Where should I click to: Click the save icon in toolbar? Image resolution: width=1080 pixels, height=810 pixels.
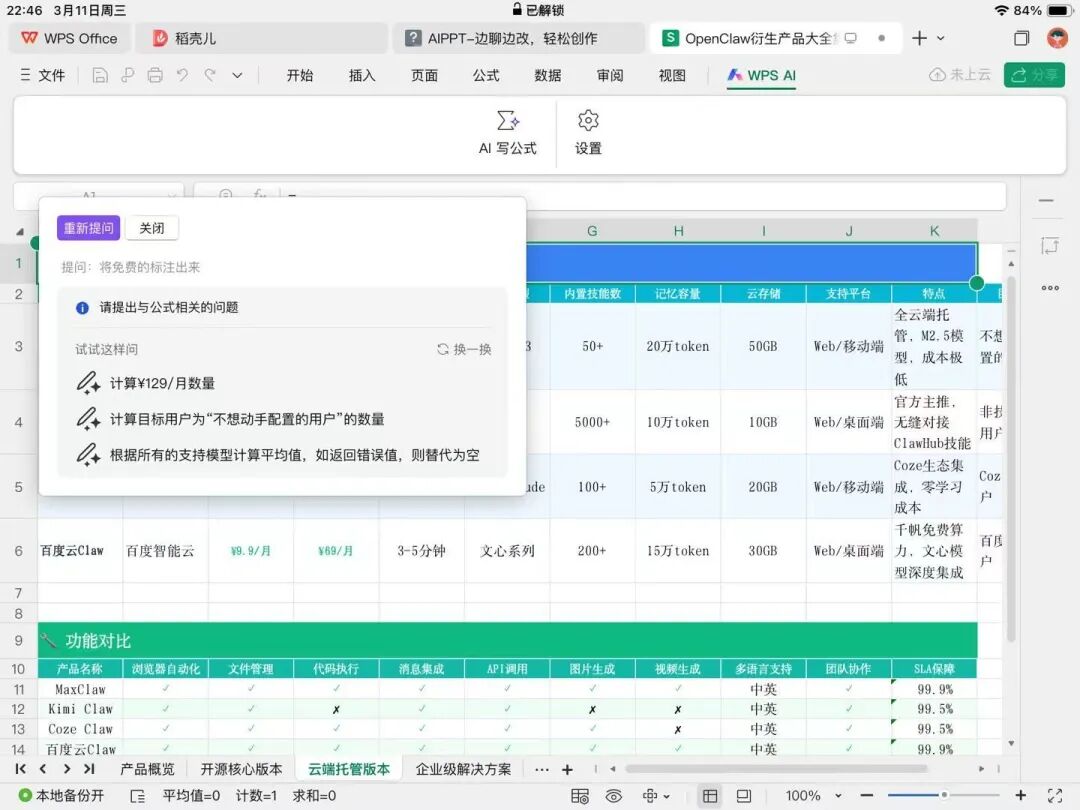[100, 75]
